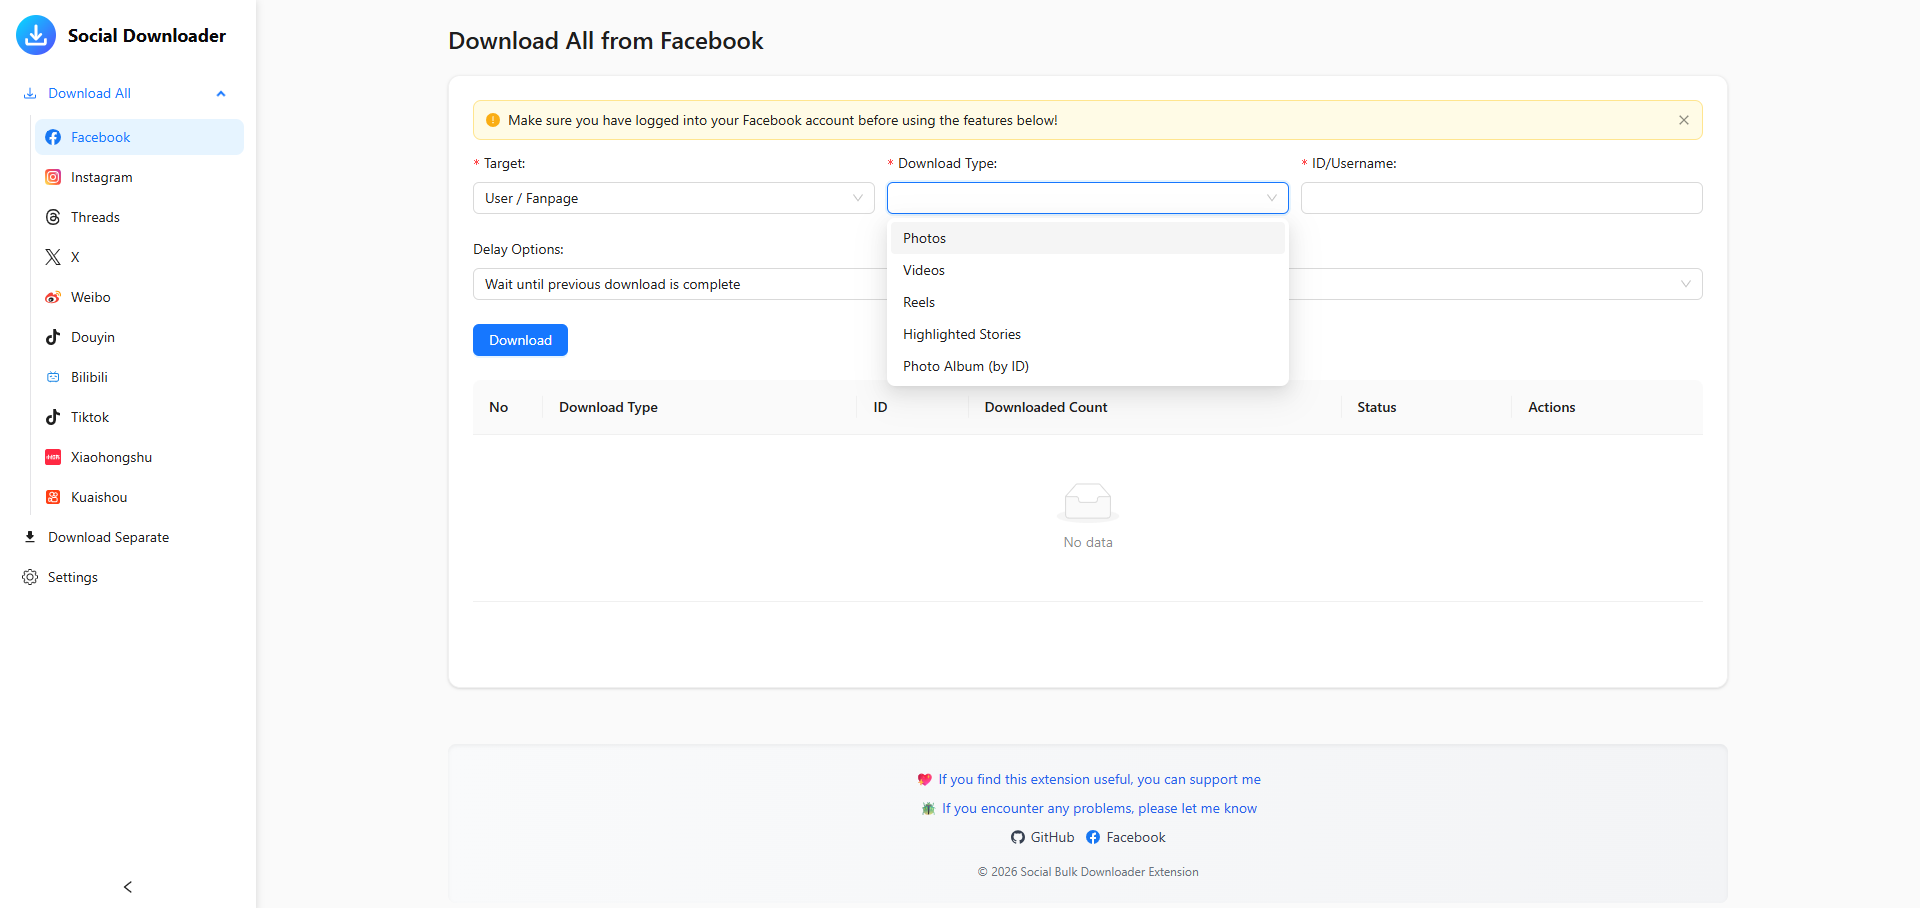The width and height of the screenshot is (1920, 908).
Task: Click the blue Download button
Action: click(520, 340)
